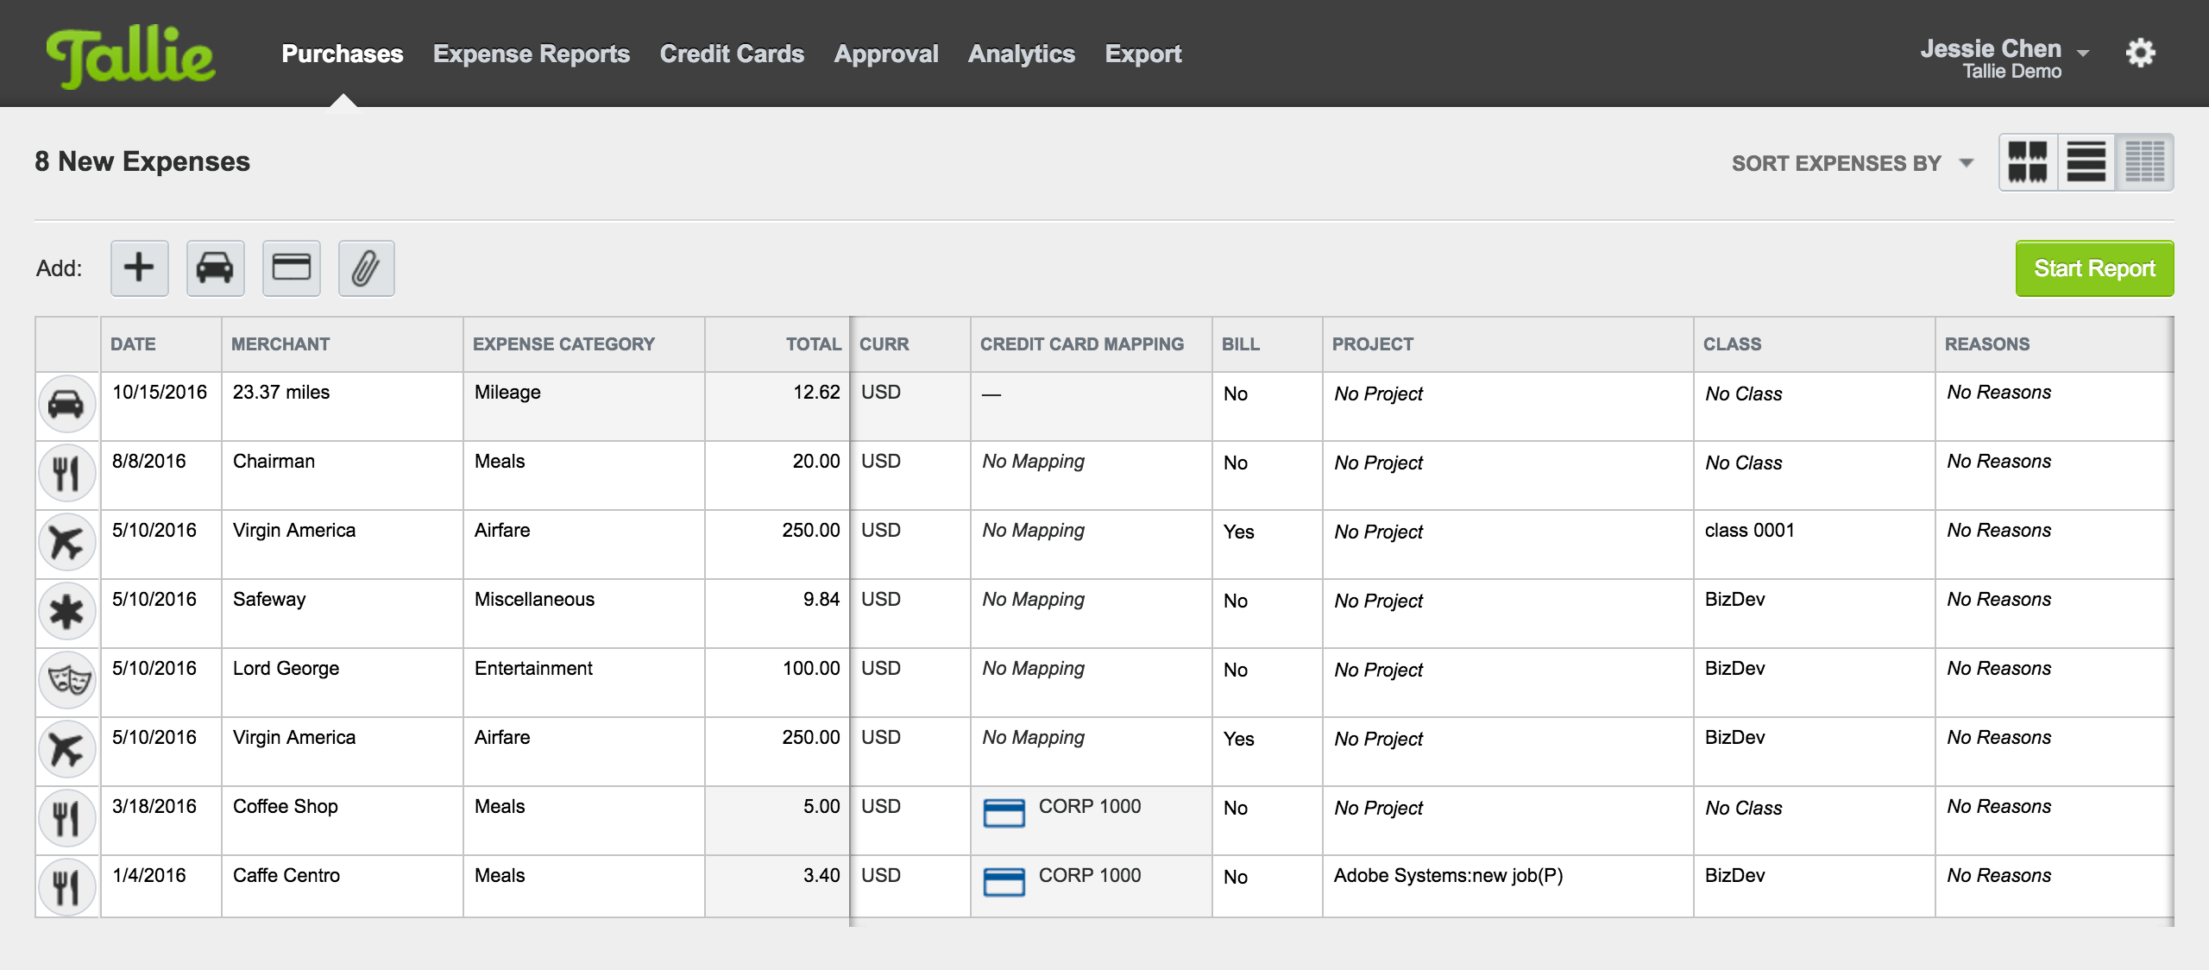Open the Sort Expenses By dropdown
The height and width of the screenshot is (970, 2209).
[x=1850, y=163]
